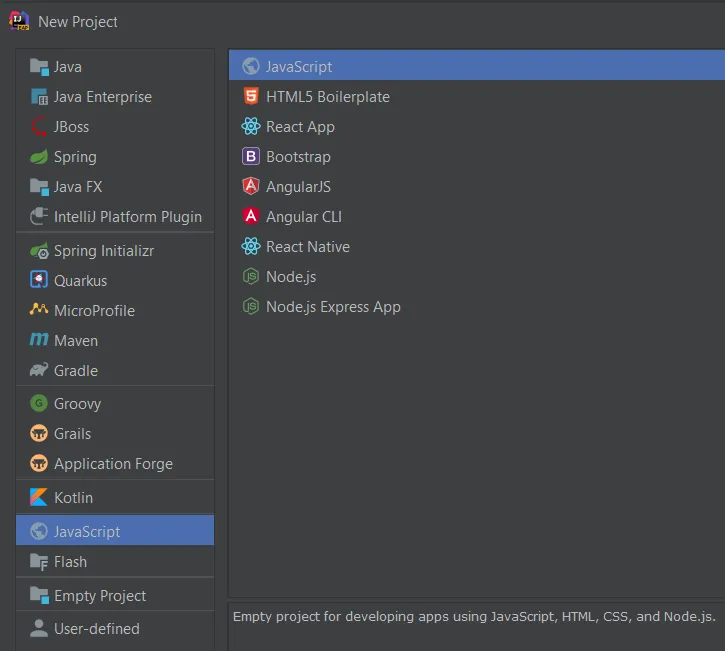The image size is (725, 651).
Task: Click the Kotlin logo icon
Action: coord(39,497)
